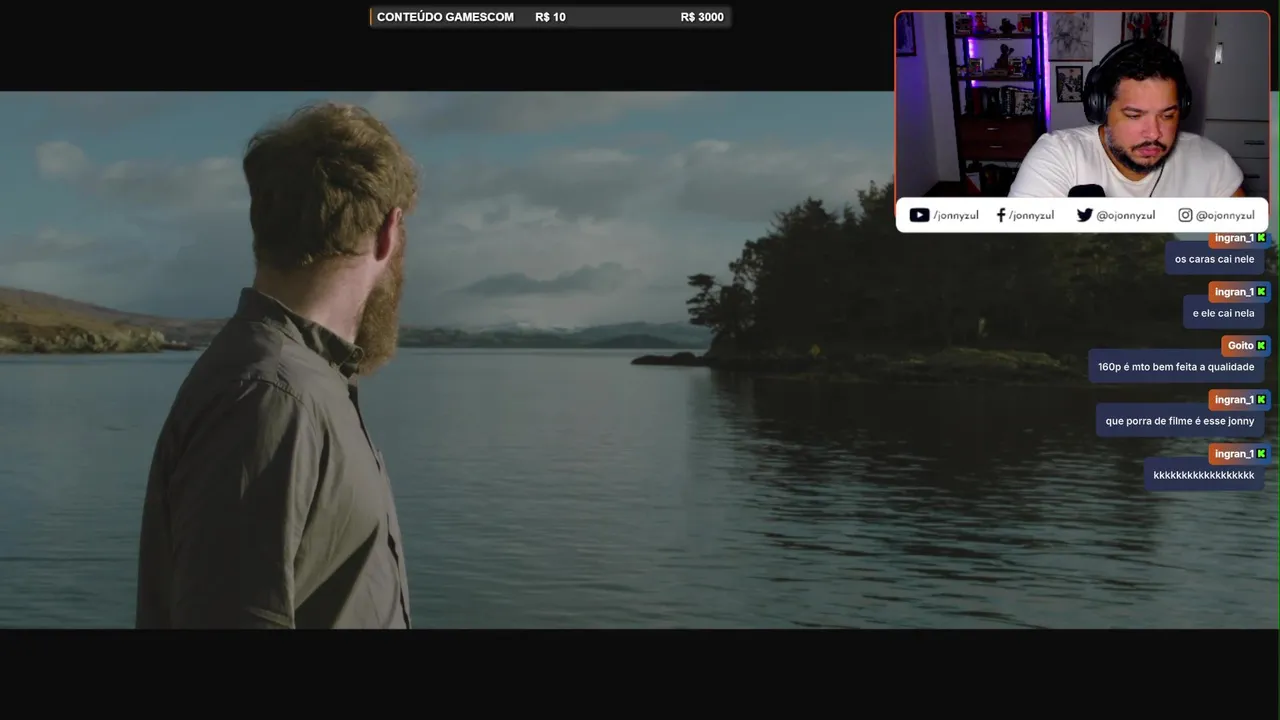1280x720 pixels.
Task: Click badge beside ingran_1 above 'e ele cai nela'
Action: [x=1261, y=292]
